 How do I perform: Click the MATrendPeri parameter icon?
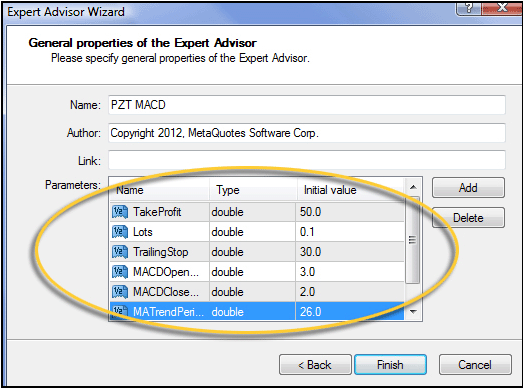(x=120, y=312)
